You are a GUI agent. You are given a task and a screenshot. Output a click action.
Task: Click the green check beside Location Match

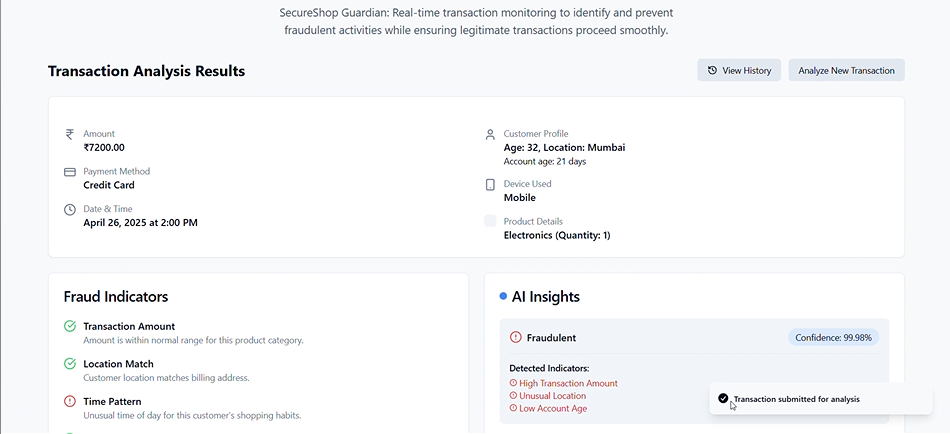pyautogui.click(x=70, y=364)
